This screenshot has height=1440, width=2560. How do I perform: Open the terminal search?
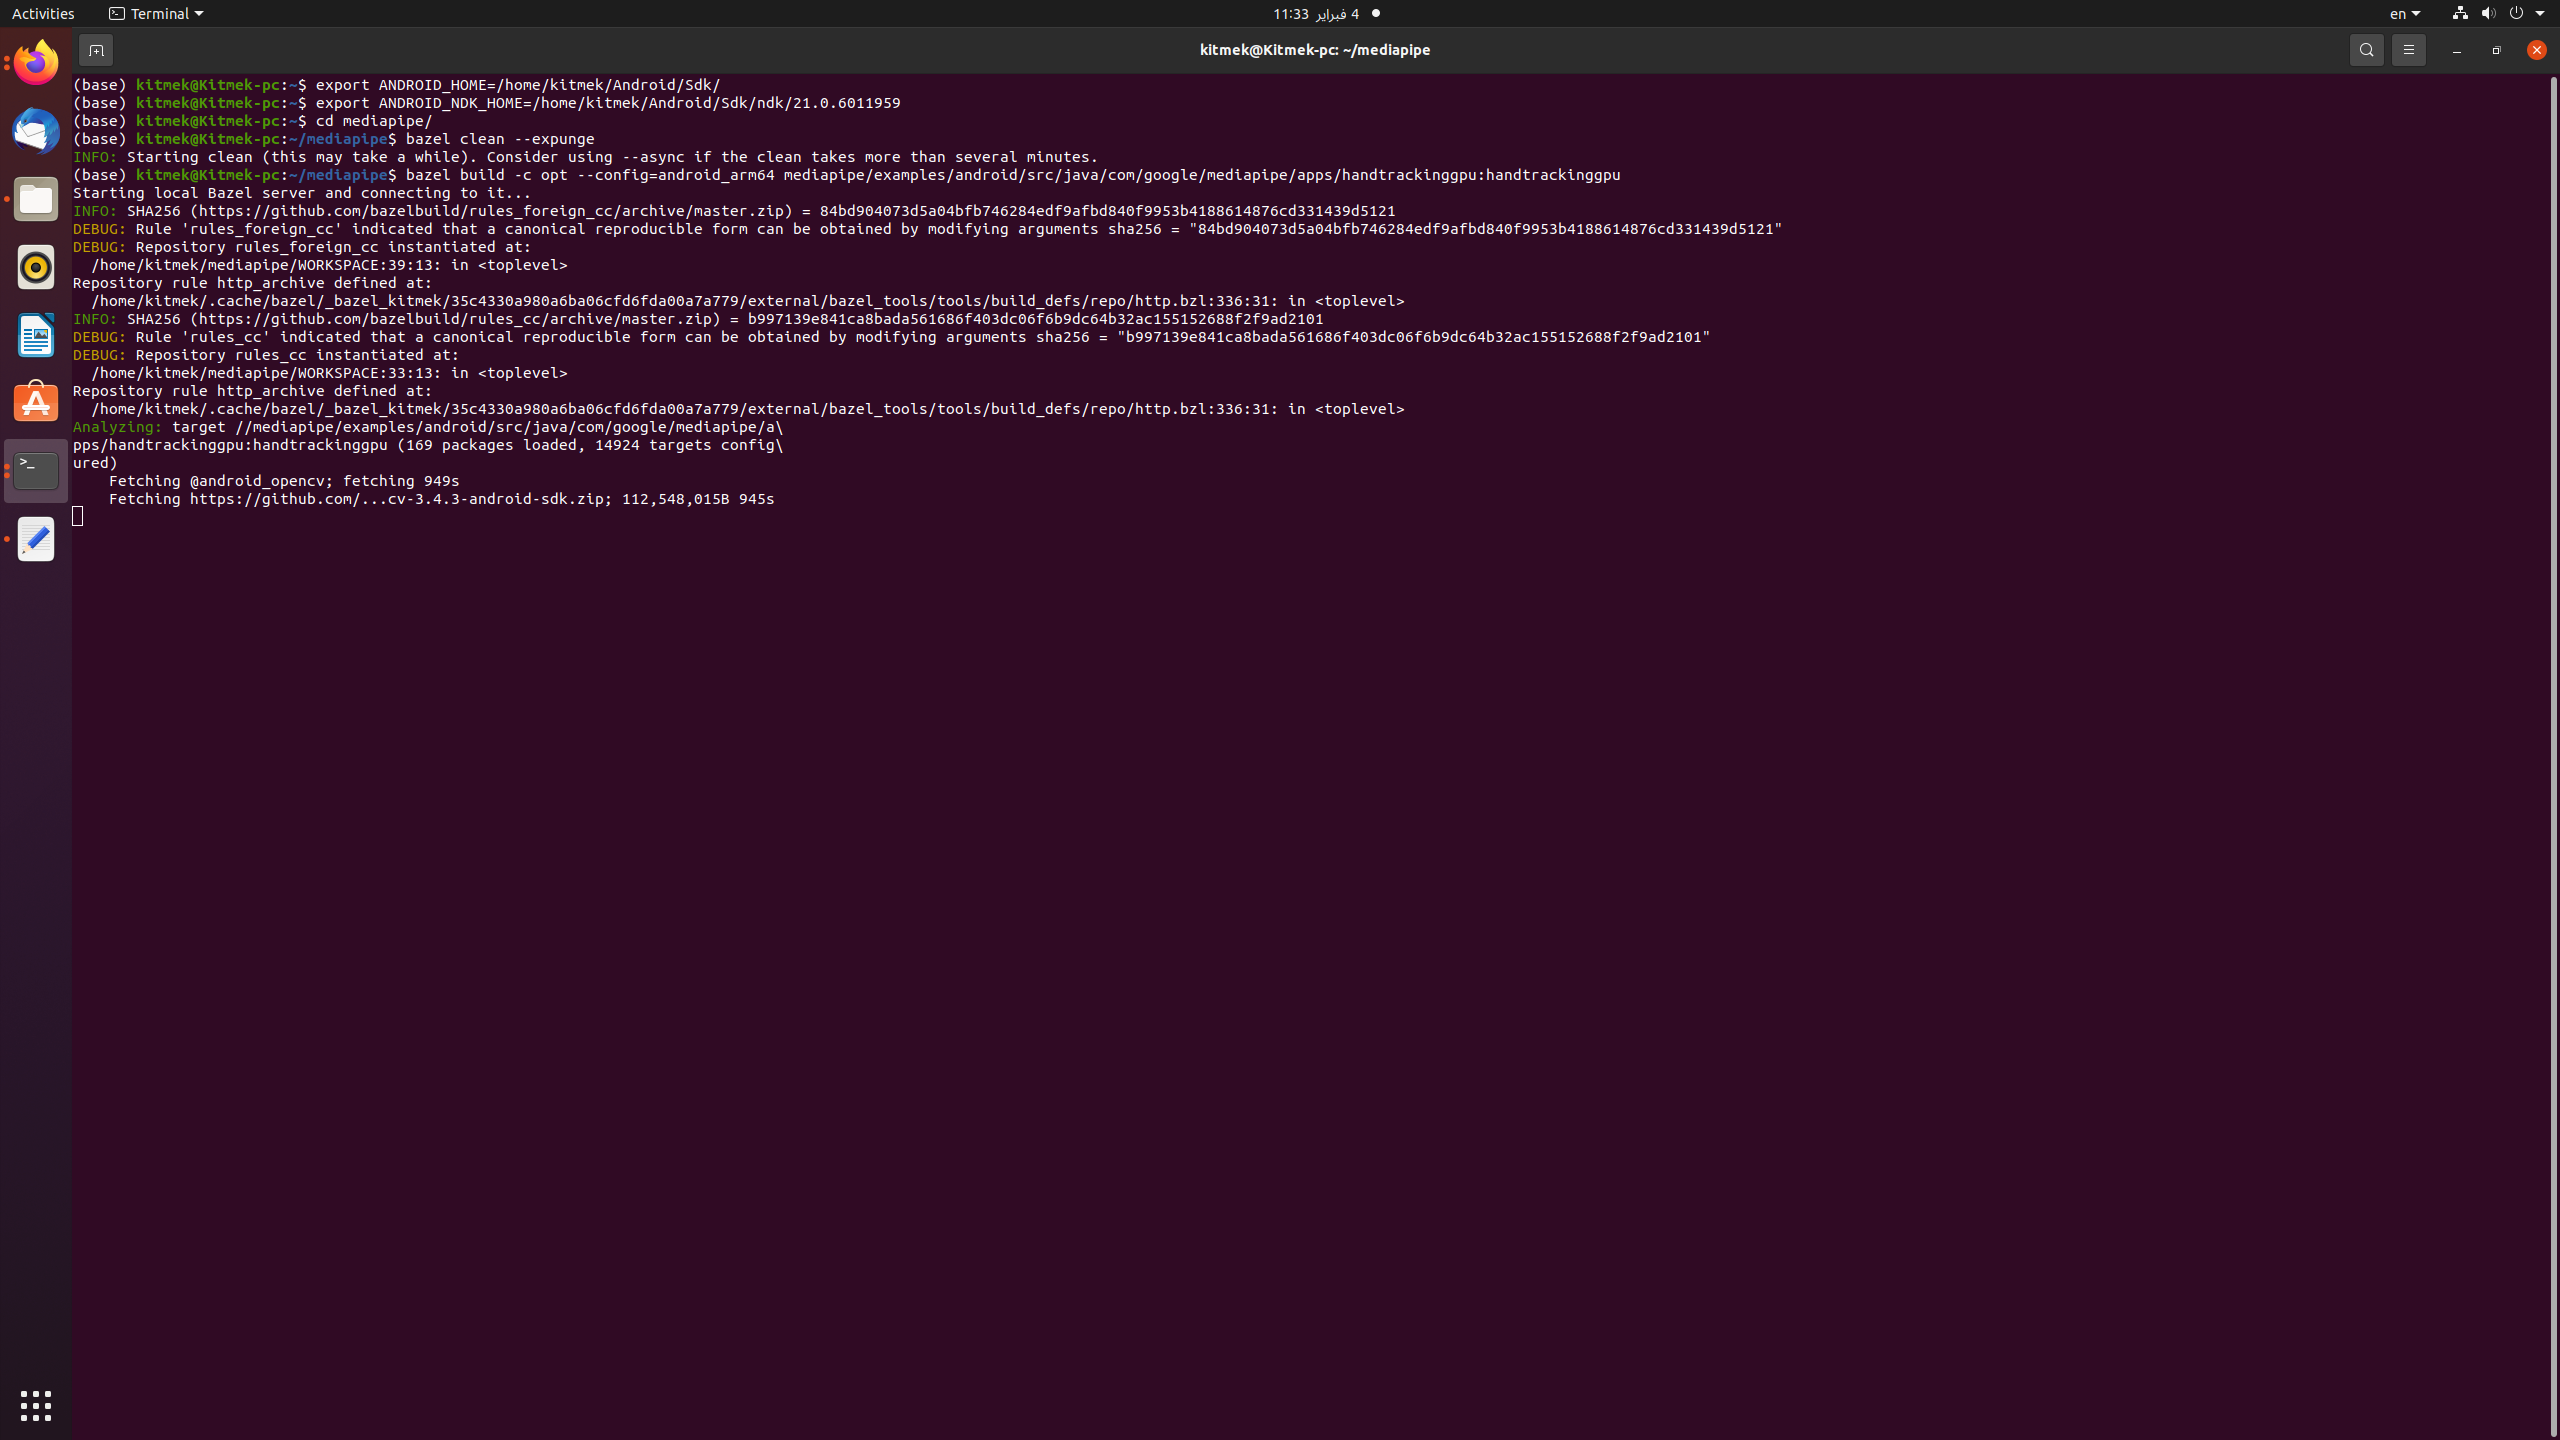2367,49
